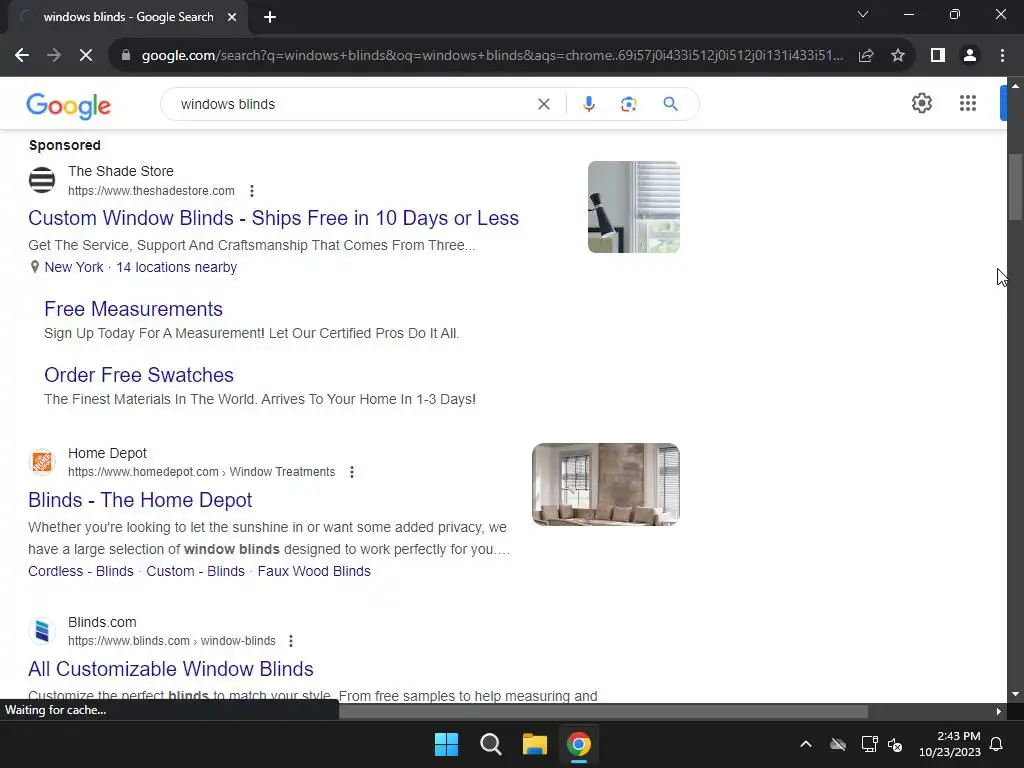Open Custom Window Blinds ad link
The width and height of the screenshot is (1024, 768).
(273, 217)
